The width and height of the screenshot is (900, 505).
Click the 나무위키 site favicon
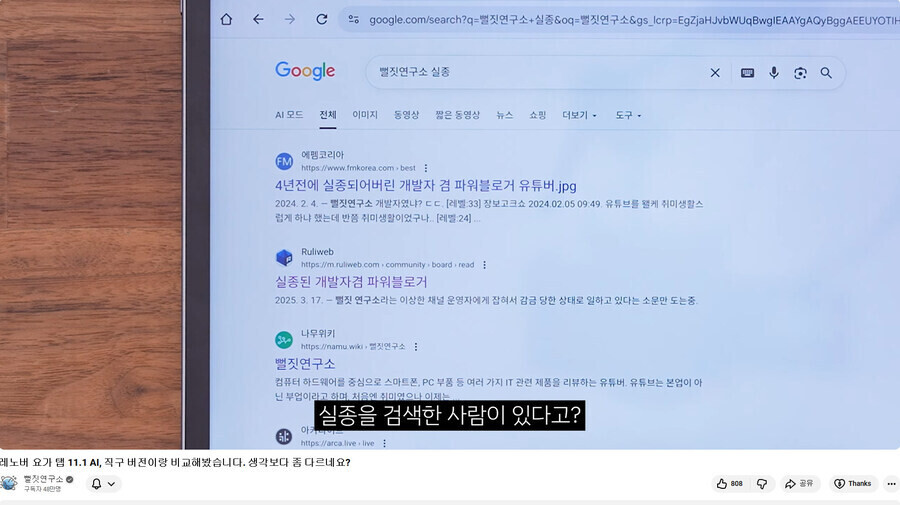click(284, 340)
